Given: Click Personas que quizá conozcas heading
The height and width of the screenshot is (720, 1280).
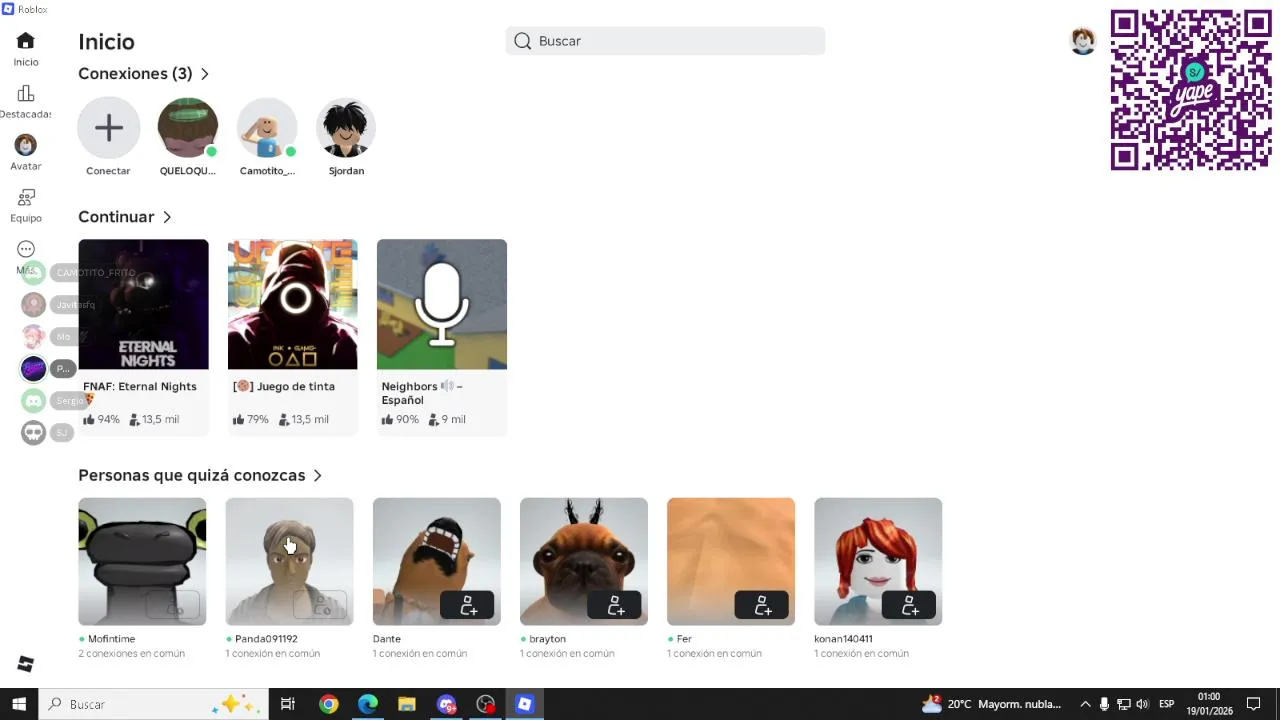Looking at the screenshot, I should tap(192, 476).
